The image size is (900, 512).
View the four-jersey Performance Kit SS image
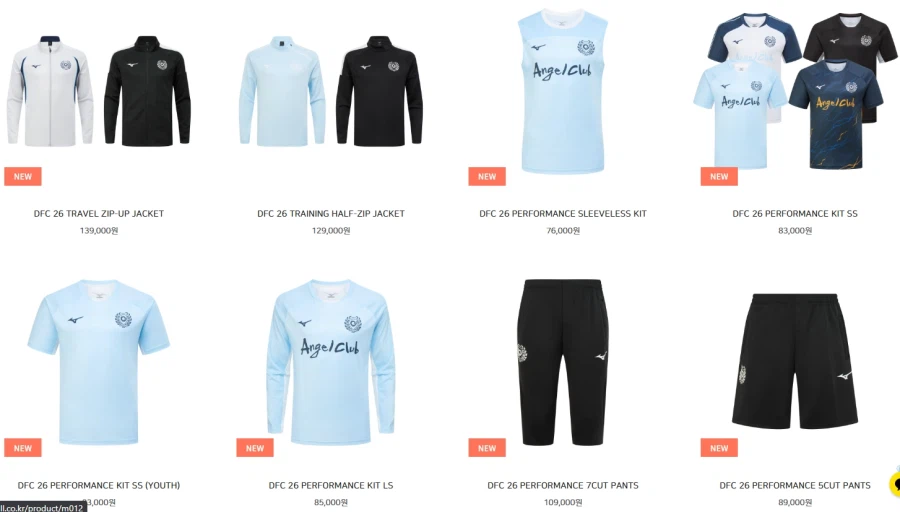795,91
